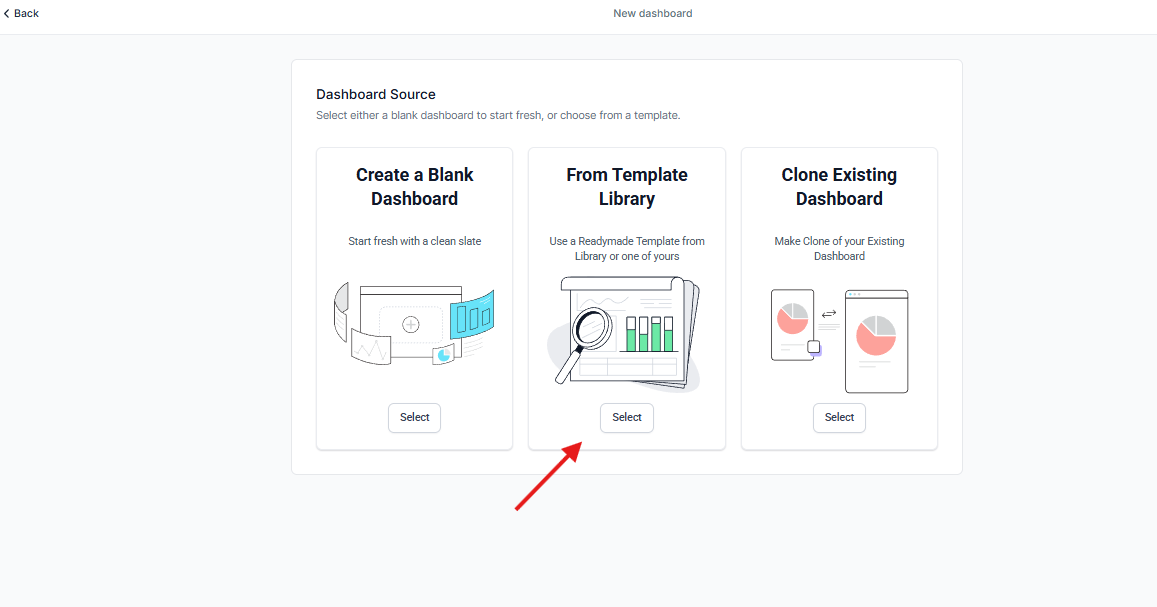Click the 'Create a Blank Dashboard' card title
The width and height of the screenshot is (1157, 607).
point(414,187)
